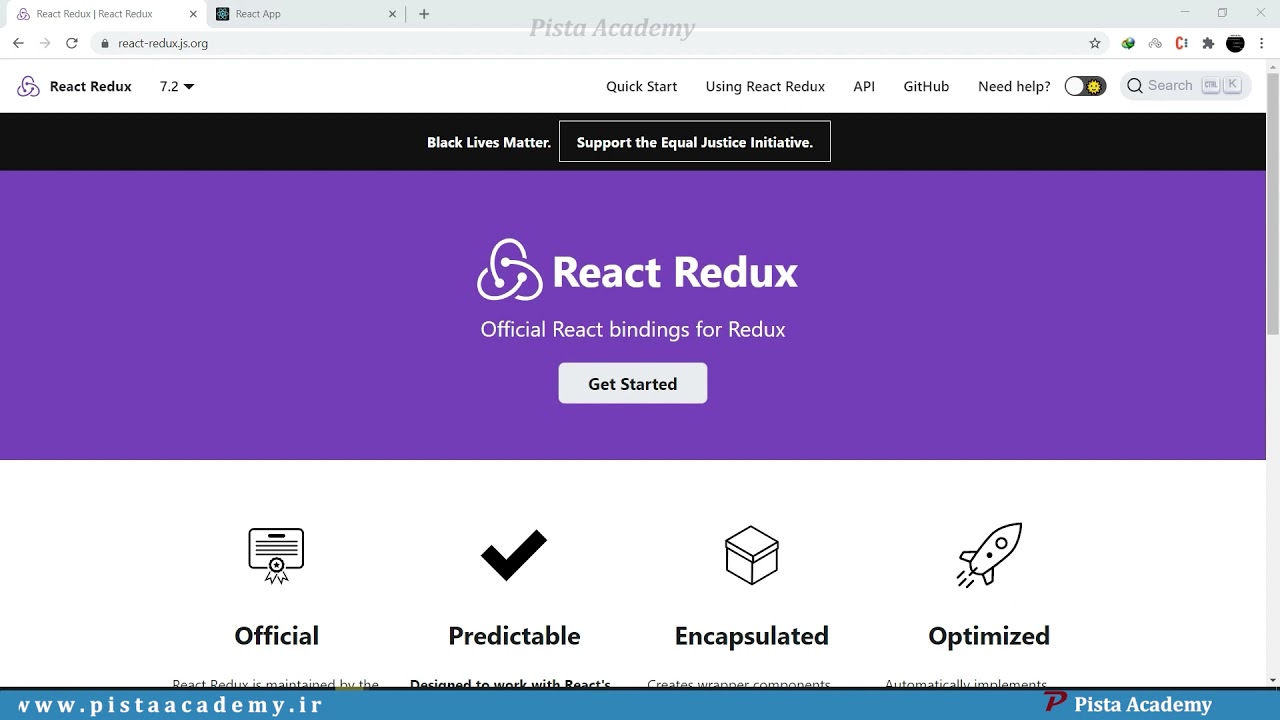Restore down the Chrome window

point(1222,13)
